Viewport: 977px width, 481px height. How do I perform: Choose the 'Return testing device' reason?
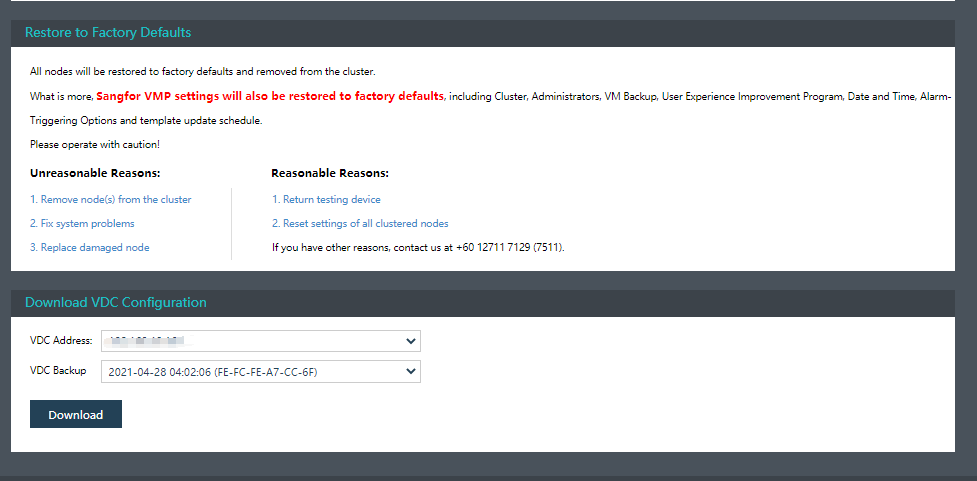326,199
